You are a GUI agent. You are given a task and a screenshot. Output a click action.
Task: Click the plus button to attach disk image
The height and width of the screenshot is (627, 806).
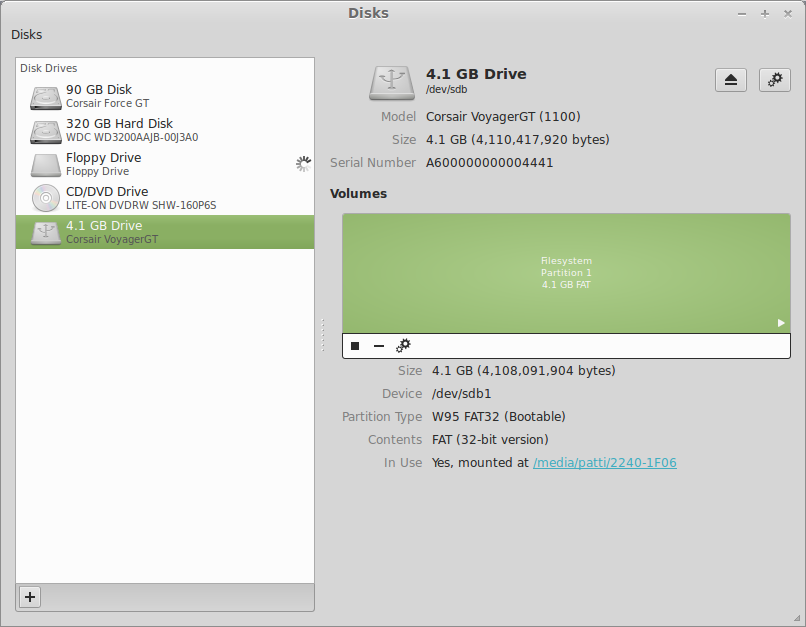(30, 597)
